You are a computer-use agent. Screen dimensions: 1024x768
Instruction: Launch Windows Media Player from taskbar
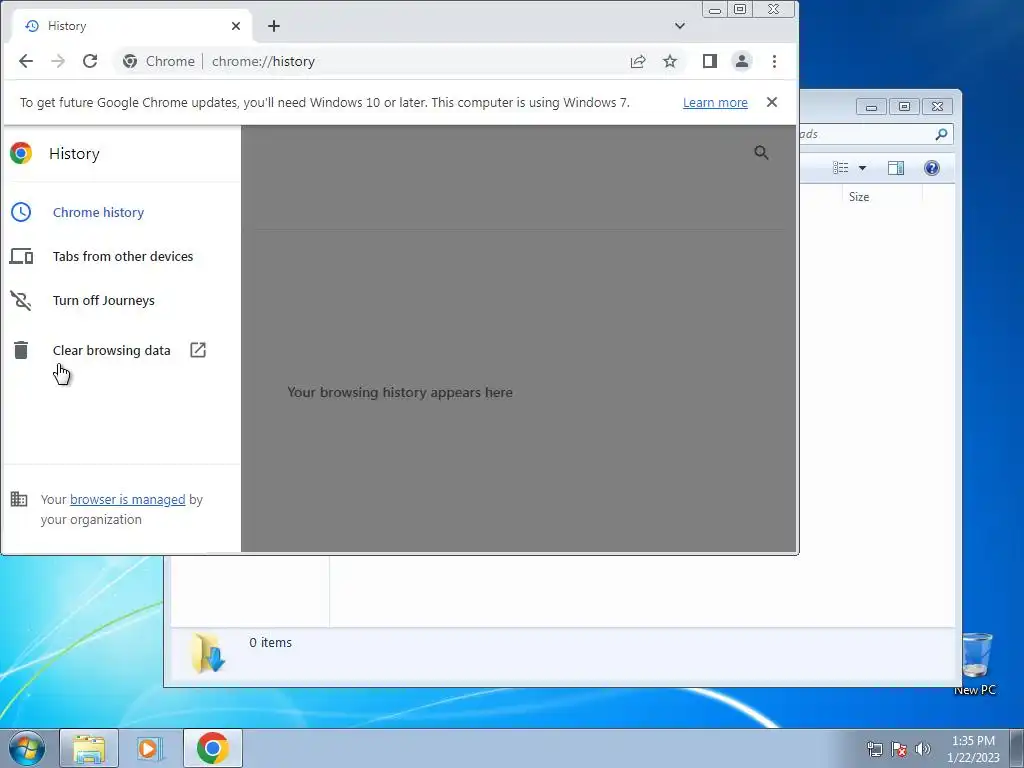[x=150, y=748]
